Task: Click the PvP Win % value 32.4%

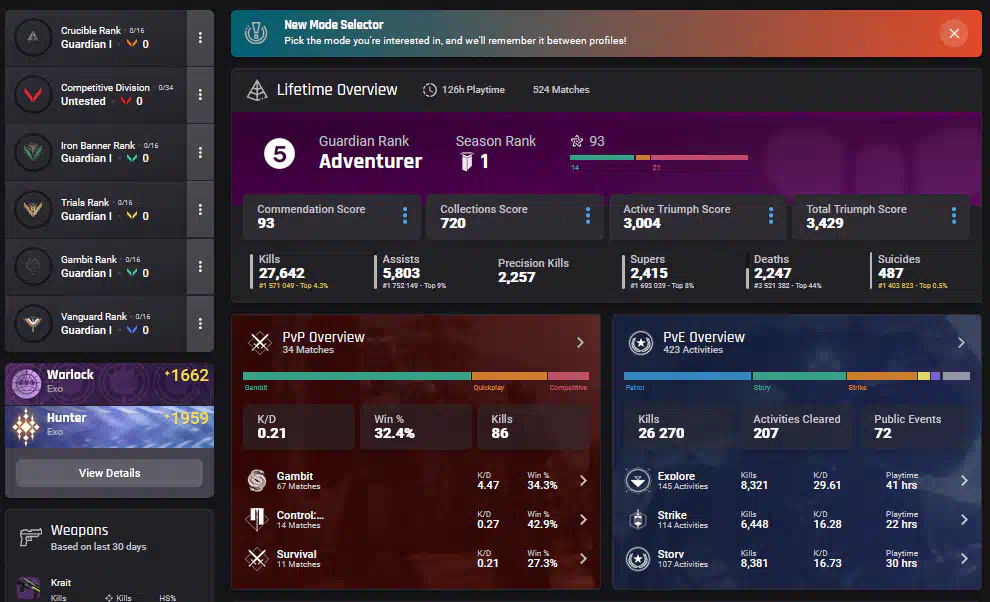Action: [x=394, y=433]
